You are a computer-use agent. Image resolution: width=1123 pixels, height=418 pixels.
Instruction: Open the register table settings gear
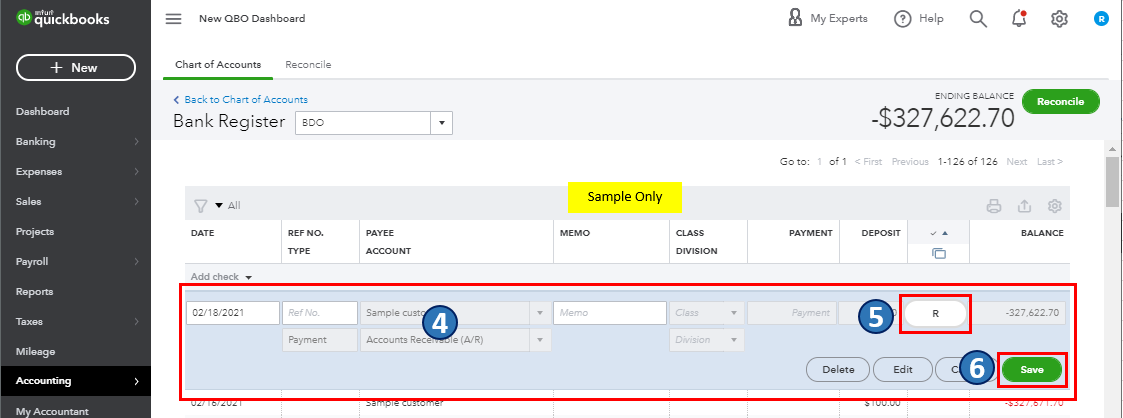pos(1054,207)
